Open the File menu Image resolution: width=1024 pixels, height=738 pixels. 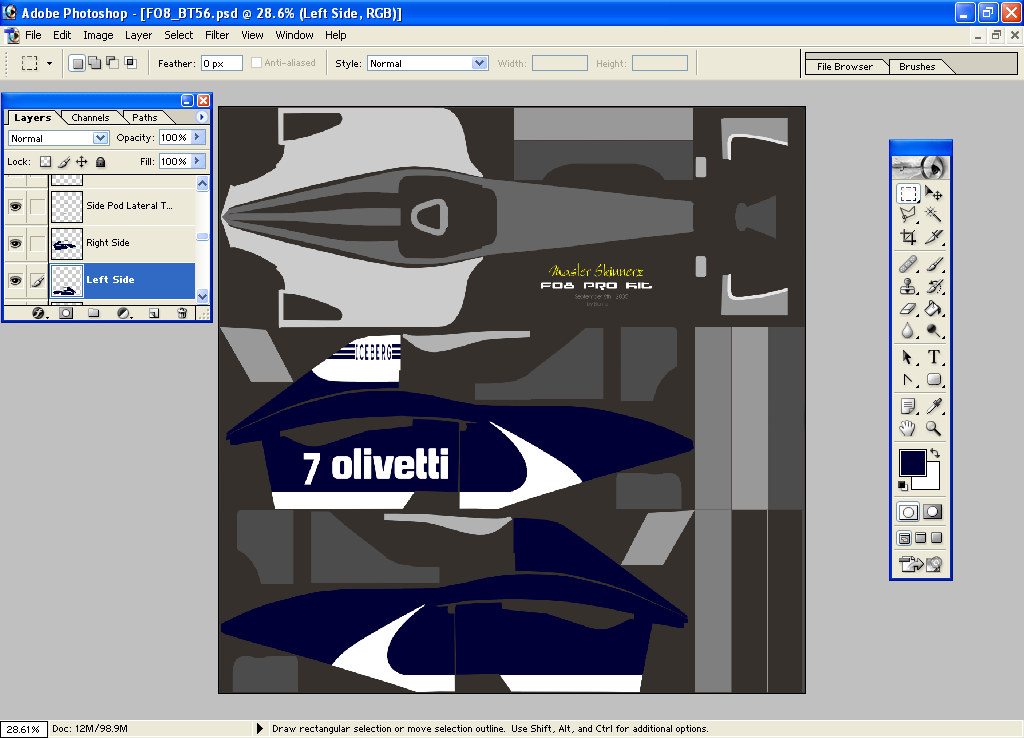33,35
